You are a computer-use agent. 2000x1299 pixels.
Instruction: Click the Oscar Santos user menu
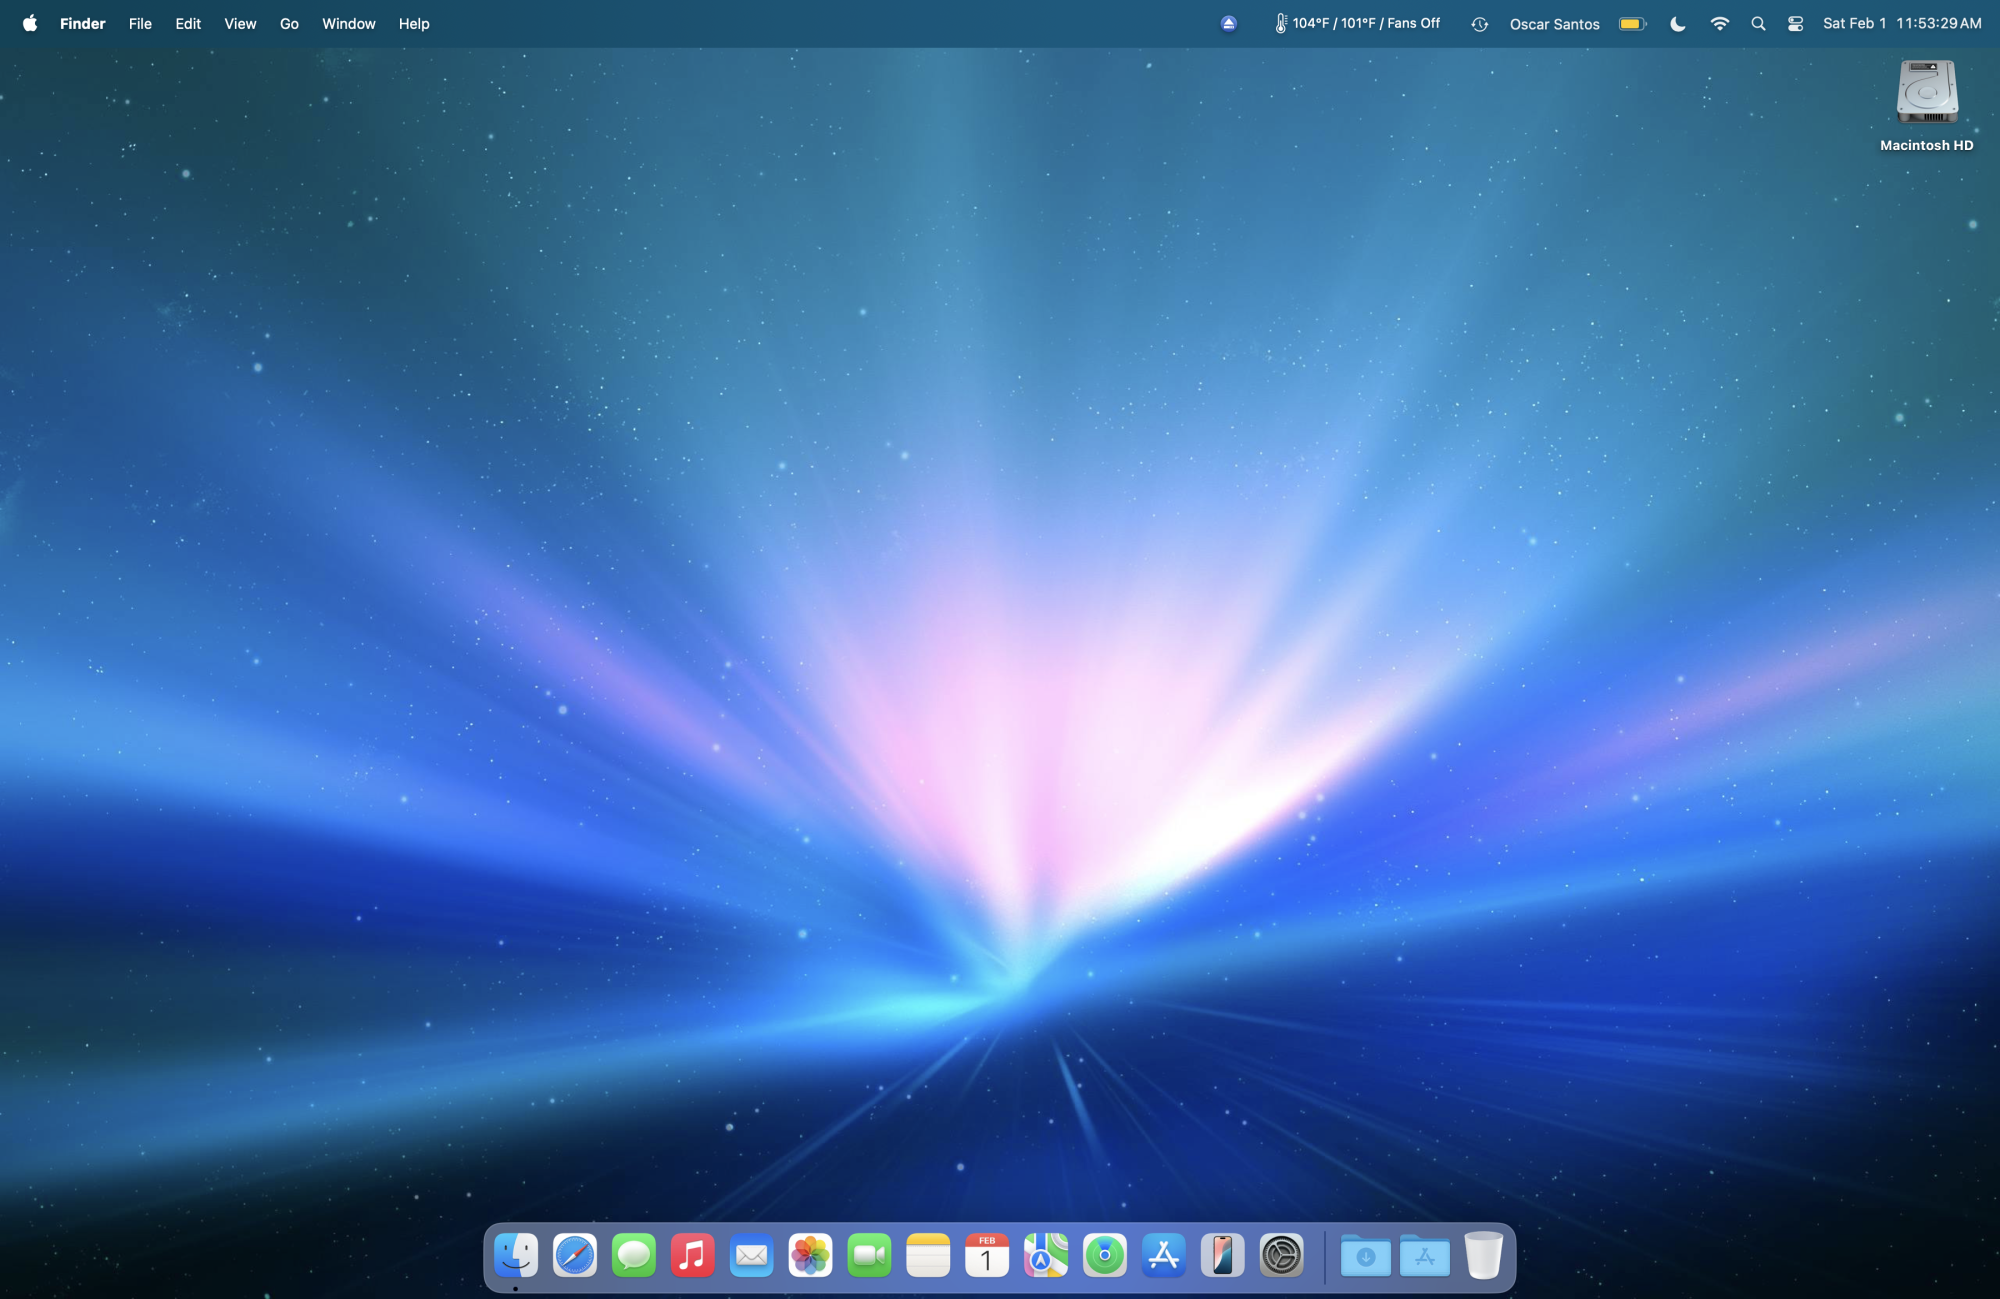pos(1554,23)
